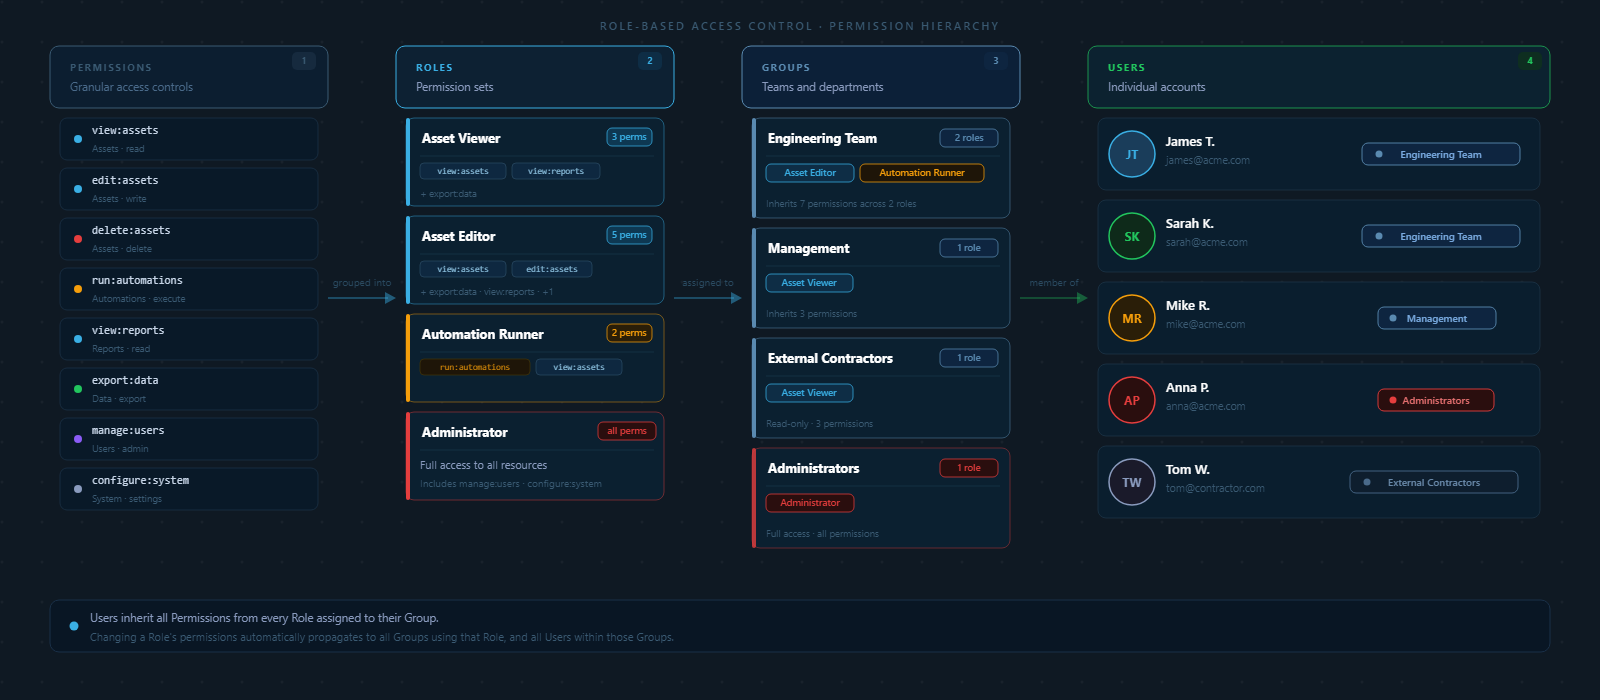Click 'Full access to all resources' text
This screenshot has height=700, width=1600.
483,465
